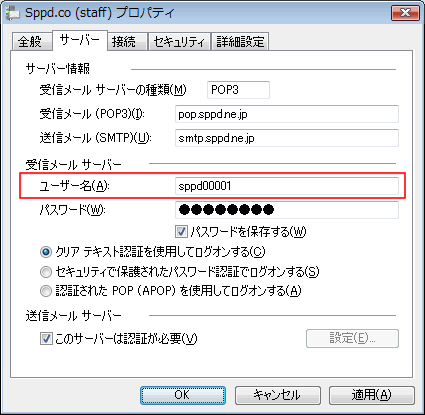Click the 送信メール (SMTP)(U) label
425x415 pixels.
95,138
